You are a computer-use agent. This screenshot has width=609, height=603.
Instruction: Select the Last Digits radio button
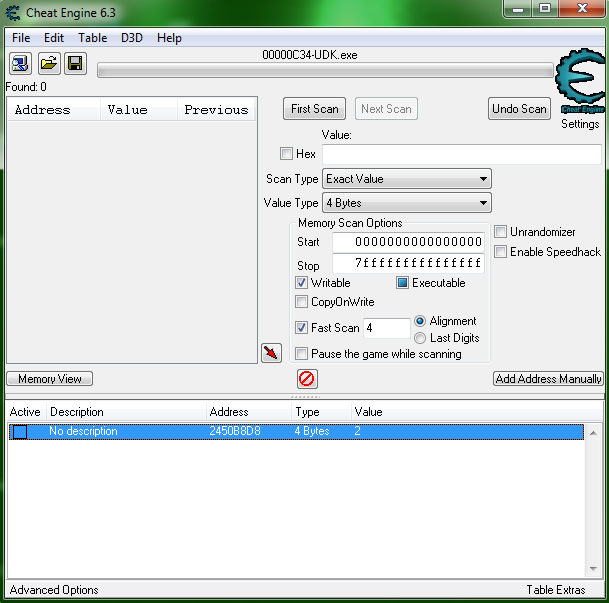419,338
